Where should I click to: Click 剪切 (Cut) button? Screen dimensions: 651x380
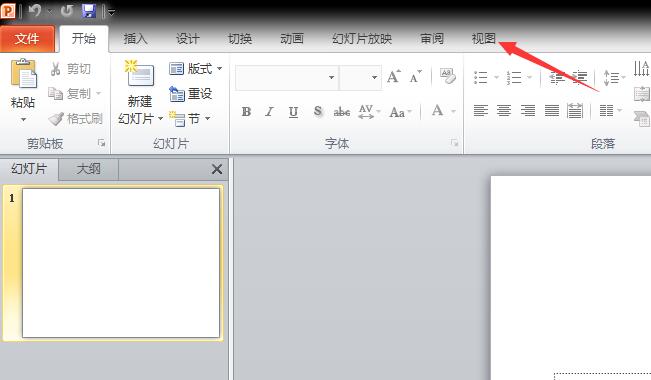point(71,69)
